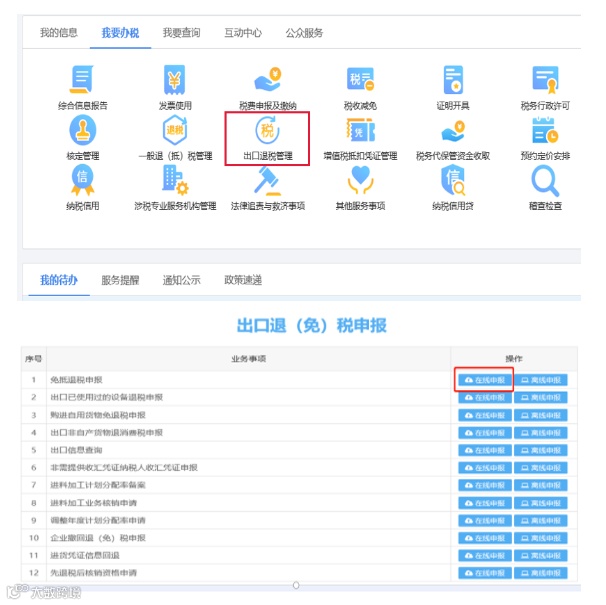Click 离线申报 for 先退税后核销资格申请
The height and width of the screenshot is (605, 606).
540,573
